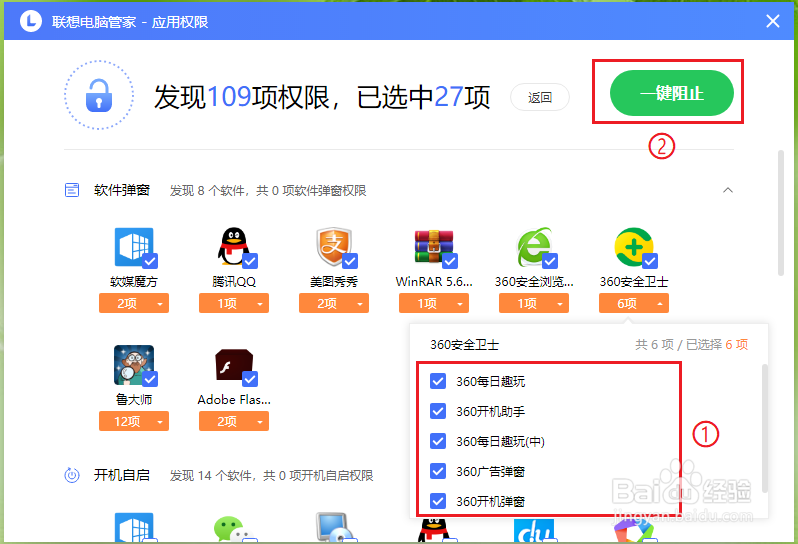Screen dimensions: 798x544
Task: Collapse the 360安全卫士 6项 dropdown
Action: click(x=634, y=303)
